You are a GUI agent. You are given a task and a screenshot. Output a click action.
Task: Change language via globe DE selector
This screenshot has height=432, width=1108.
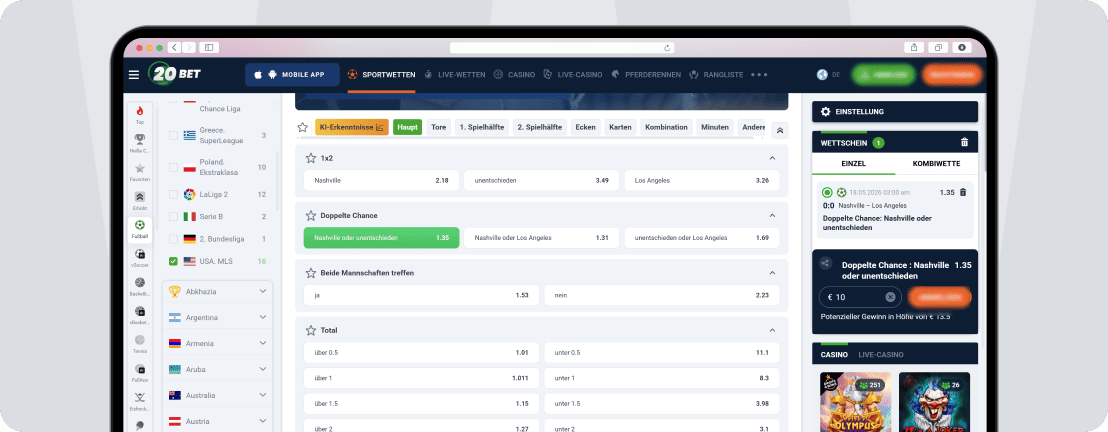click(827, 74)
